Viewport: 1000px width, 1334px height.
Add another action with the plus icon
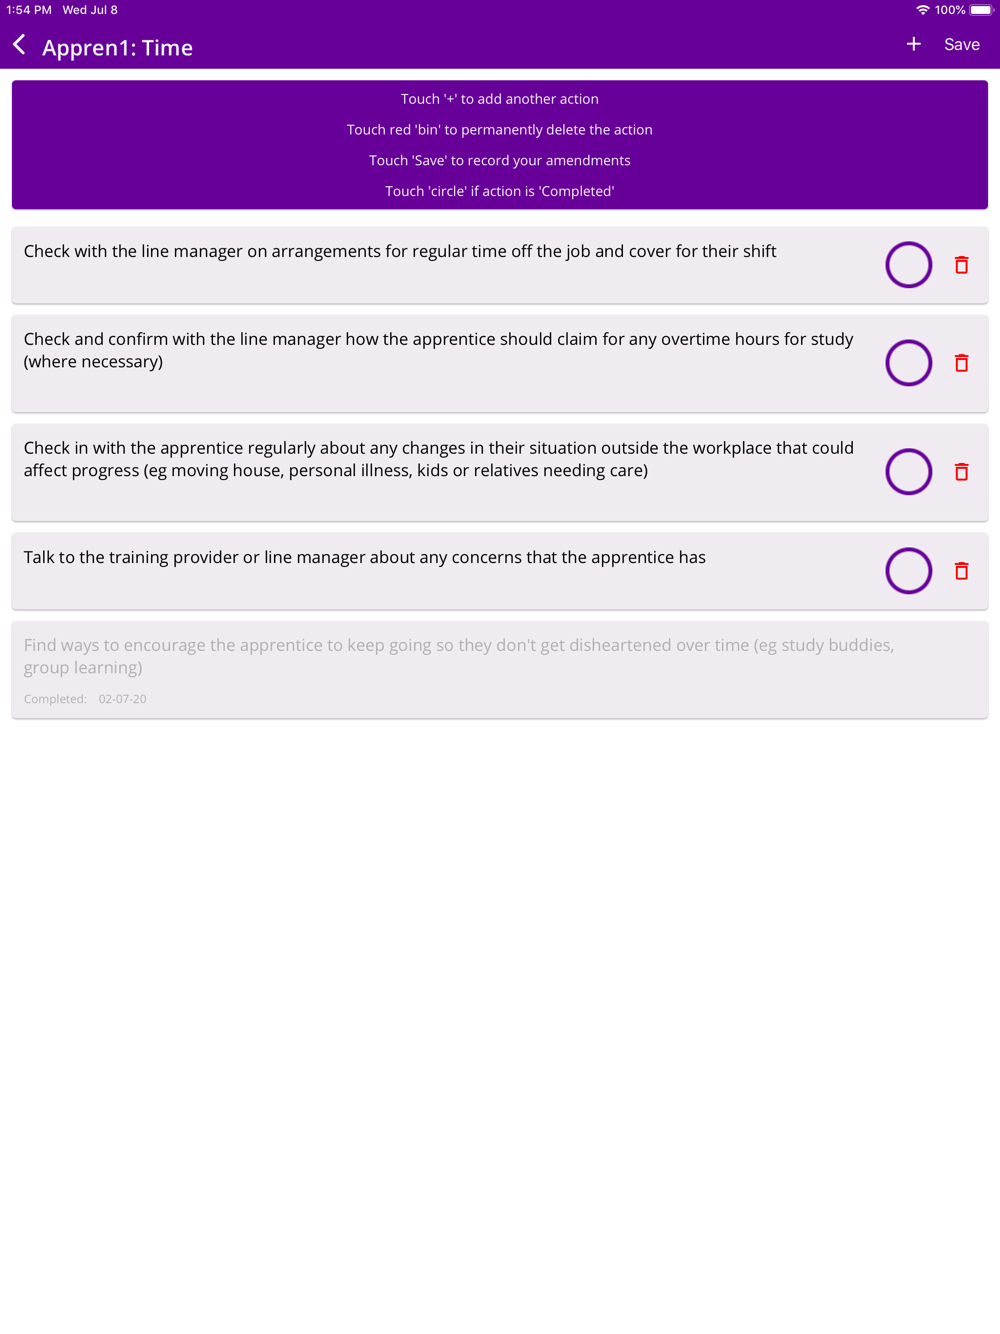(x=913, y=44)
